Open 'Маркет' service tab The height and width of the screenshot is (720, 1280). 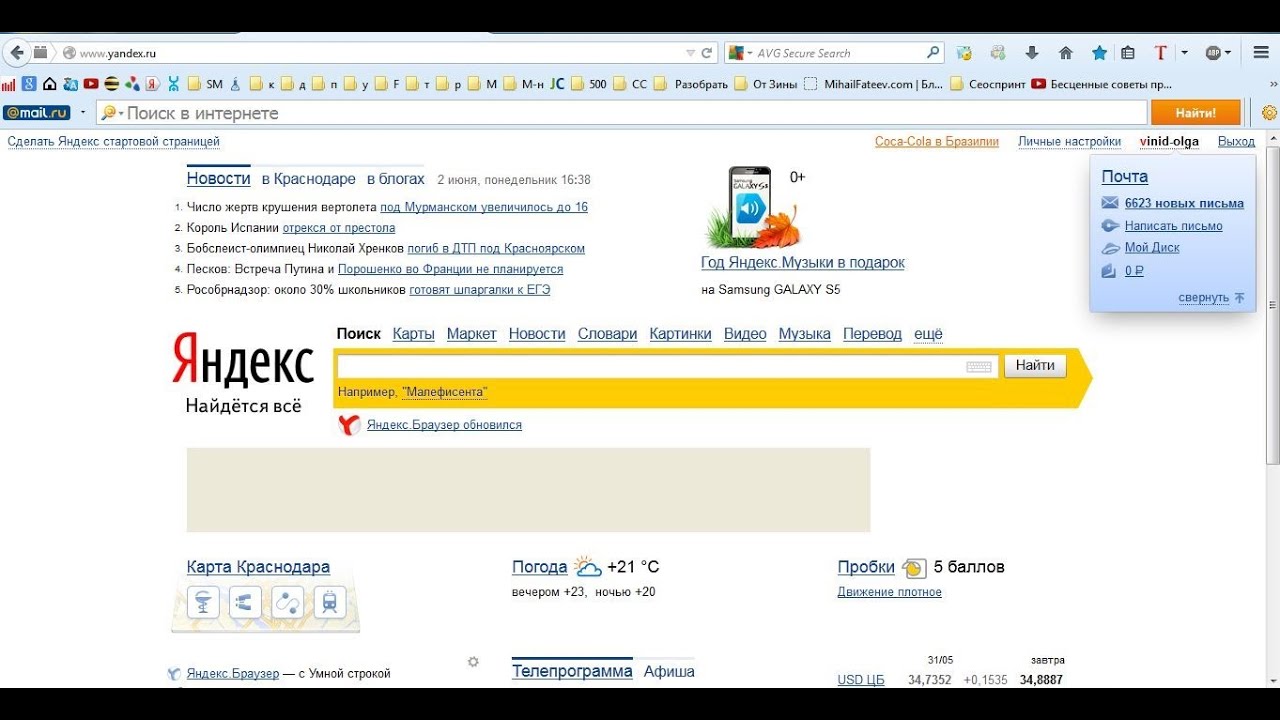click(472, 334)
